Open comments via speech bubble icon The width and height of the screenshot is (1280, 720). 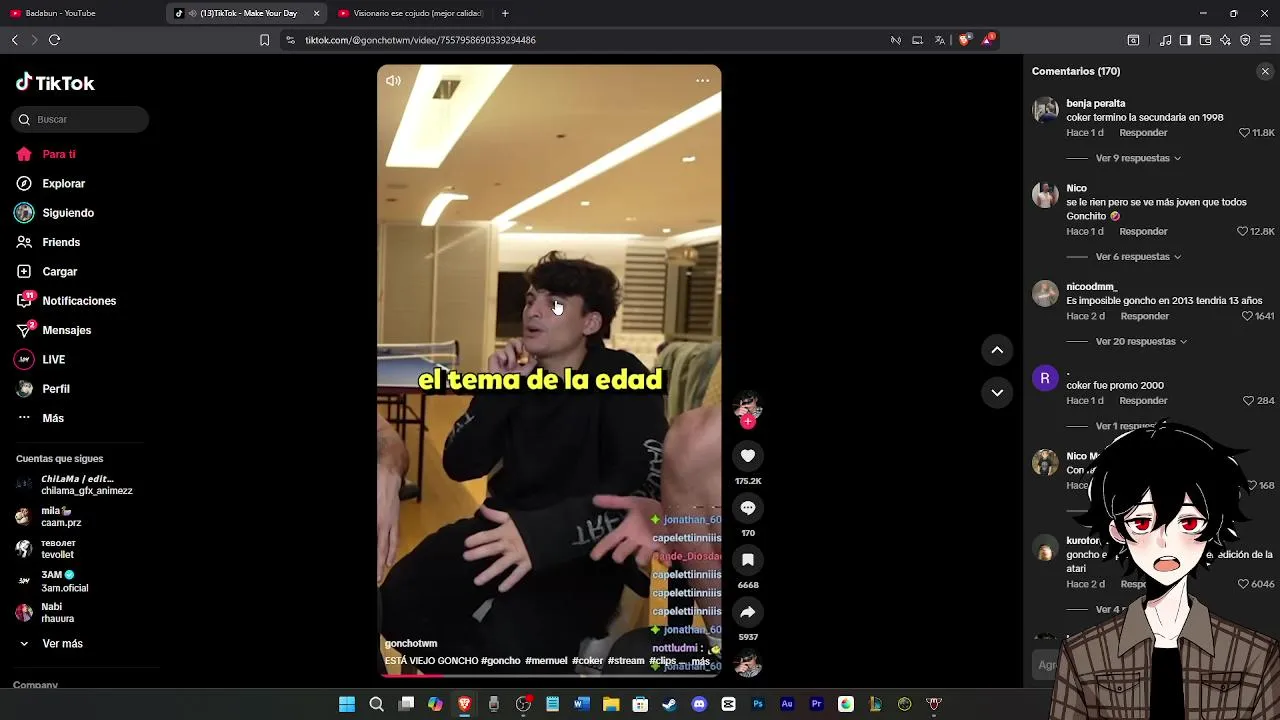click(x=748, y=508)
